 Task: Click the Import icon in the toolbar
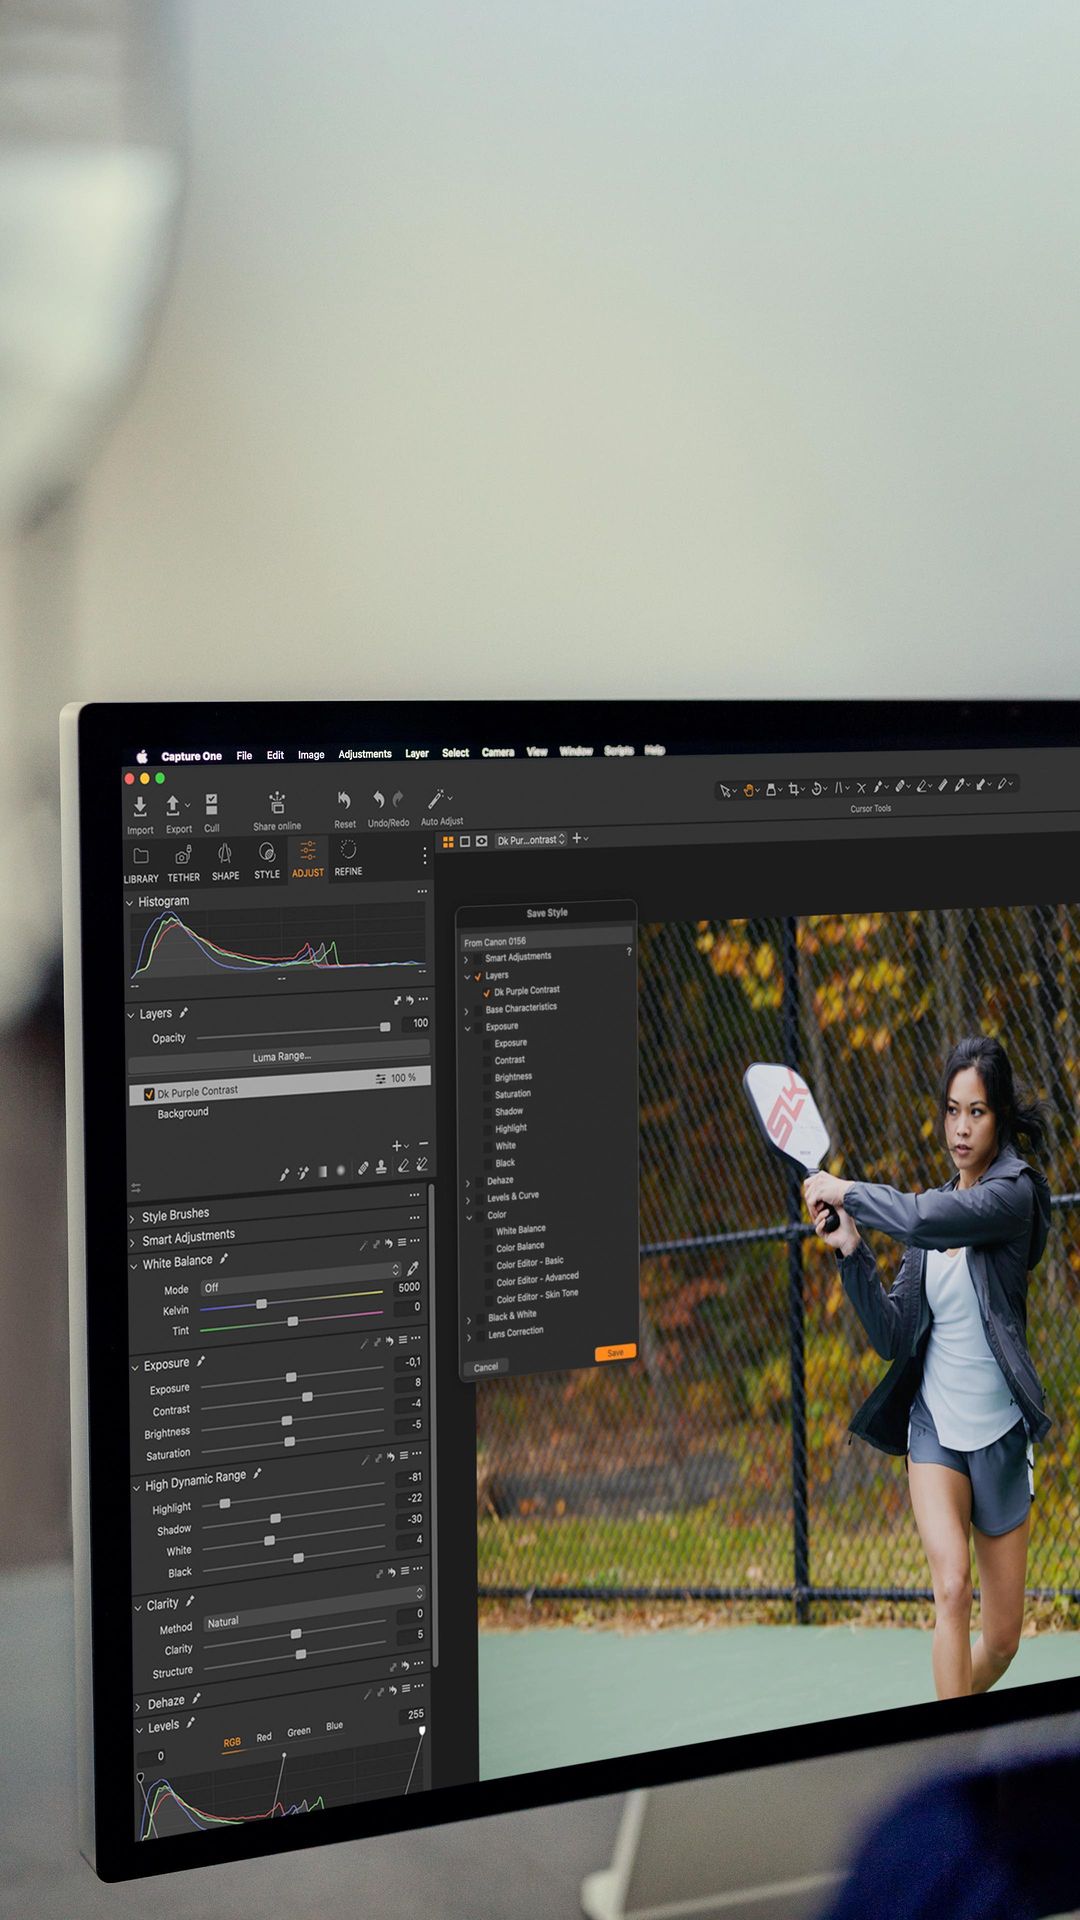pos(140,807)
